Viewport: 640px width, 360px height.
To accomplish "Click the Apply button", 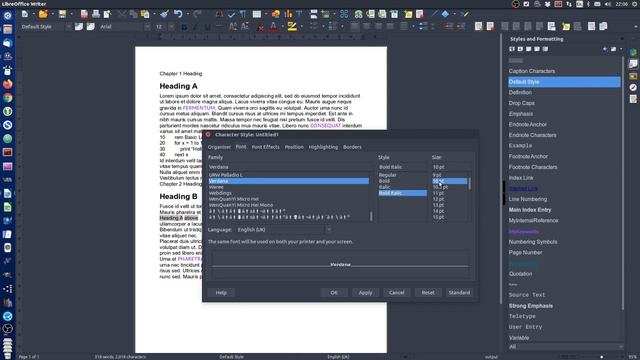I will coord(365,293).
